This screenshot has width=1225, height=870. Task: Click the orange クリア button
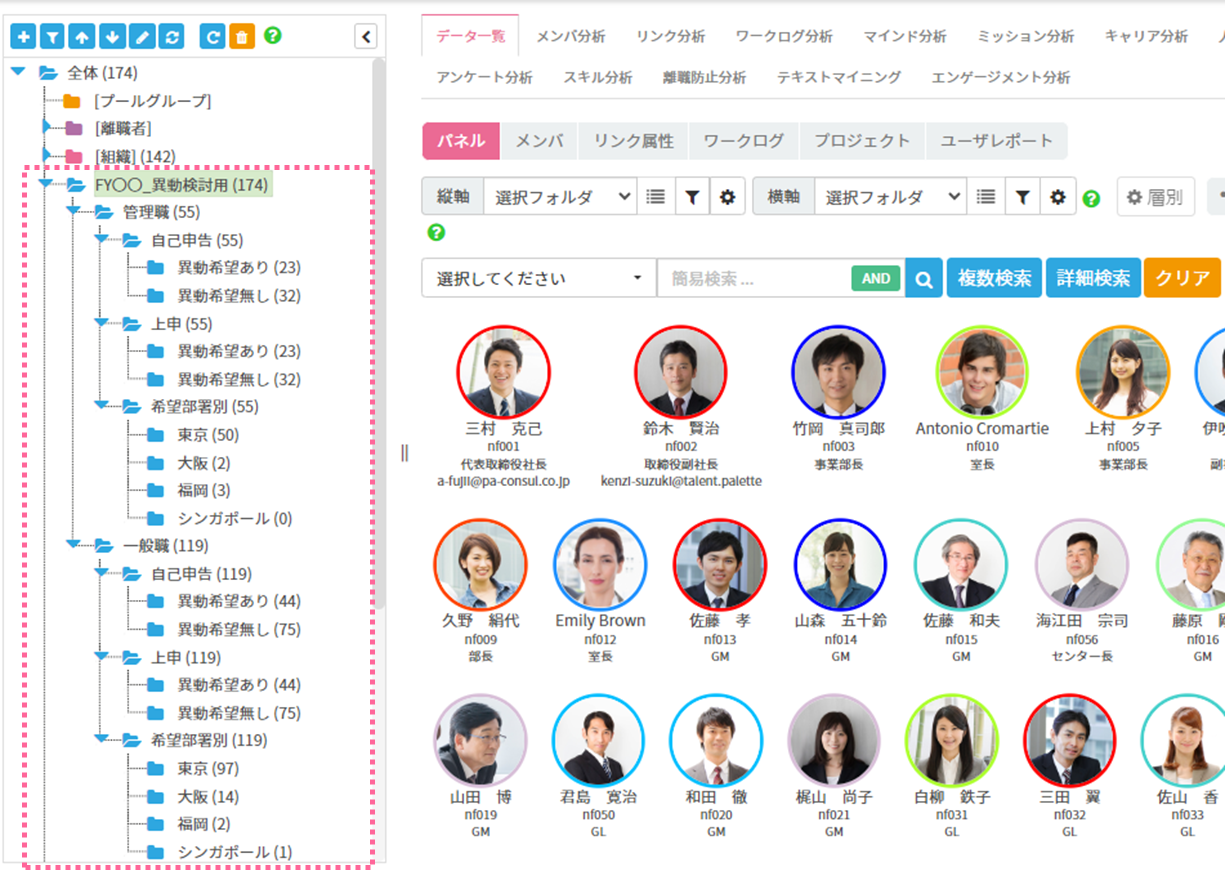[x=1183, y=278]
